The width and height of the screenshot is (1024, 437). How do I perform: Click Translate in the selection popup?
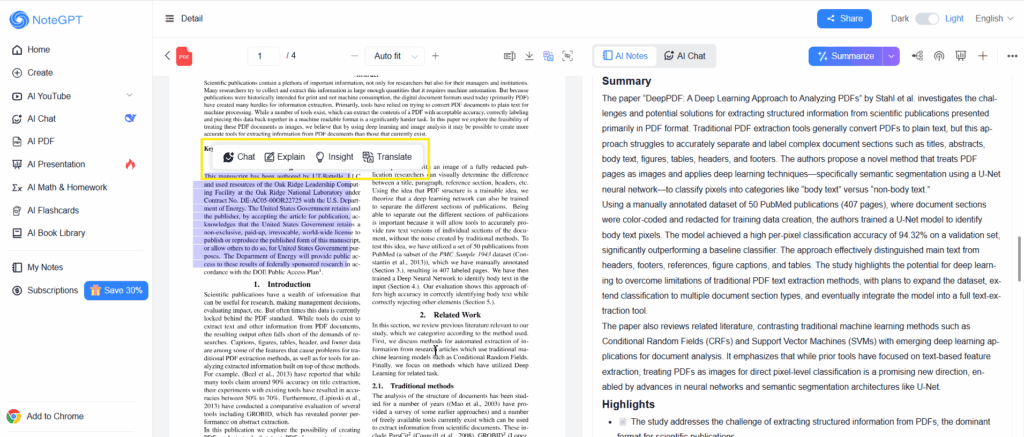(387, 157)
